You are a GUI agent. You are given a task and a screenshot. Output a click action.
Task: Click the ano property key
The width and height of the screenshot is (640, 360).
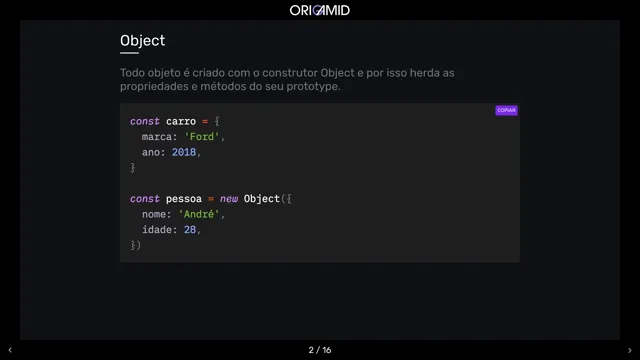coord(151,152)
